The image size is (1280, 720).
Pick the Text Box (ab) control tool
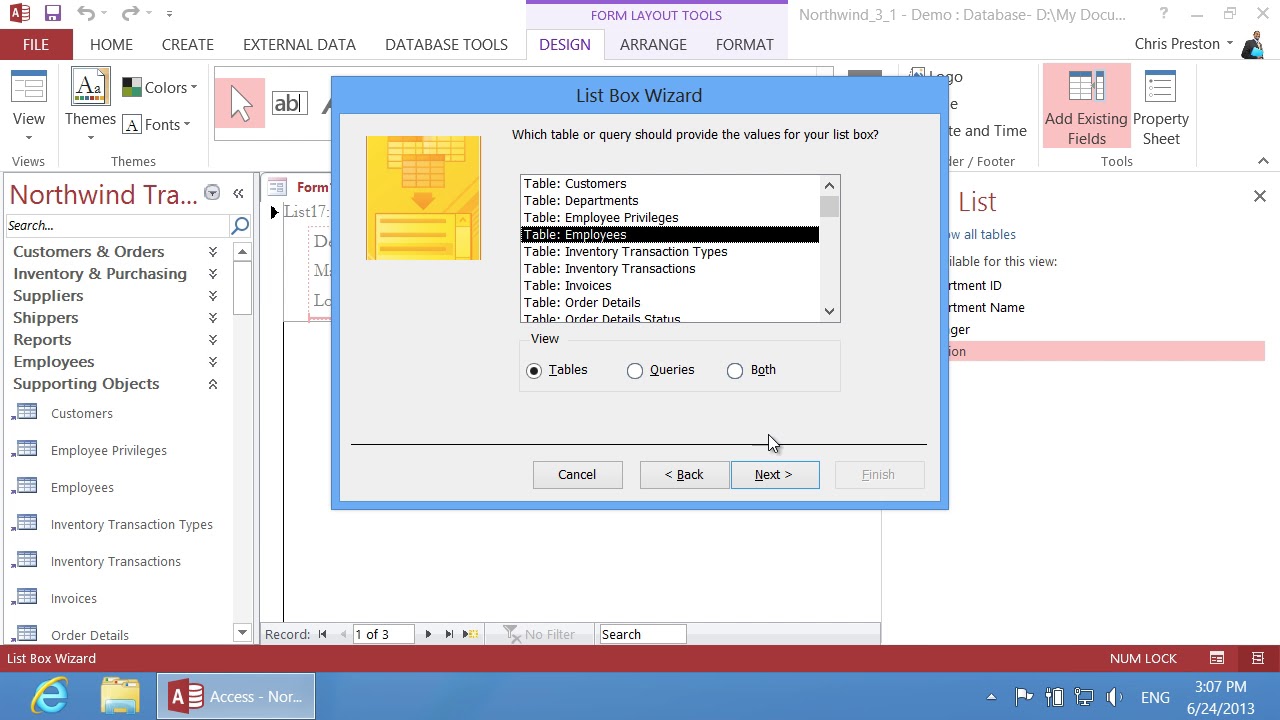tap(289, 103)
